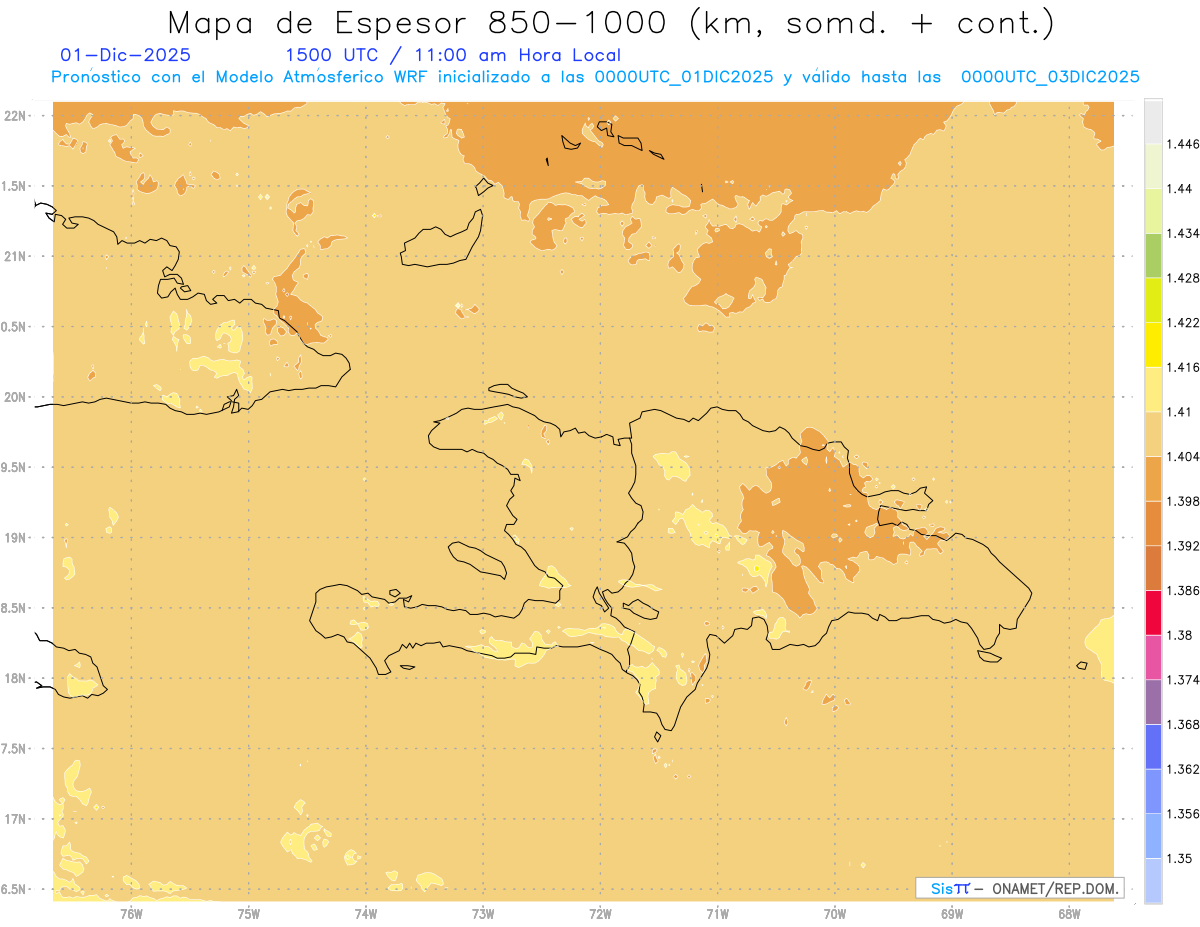This screenshot has width=1200, height=927.
Task: Select the colorbar value '1.416'
Action: [x=1183, y=367]
